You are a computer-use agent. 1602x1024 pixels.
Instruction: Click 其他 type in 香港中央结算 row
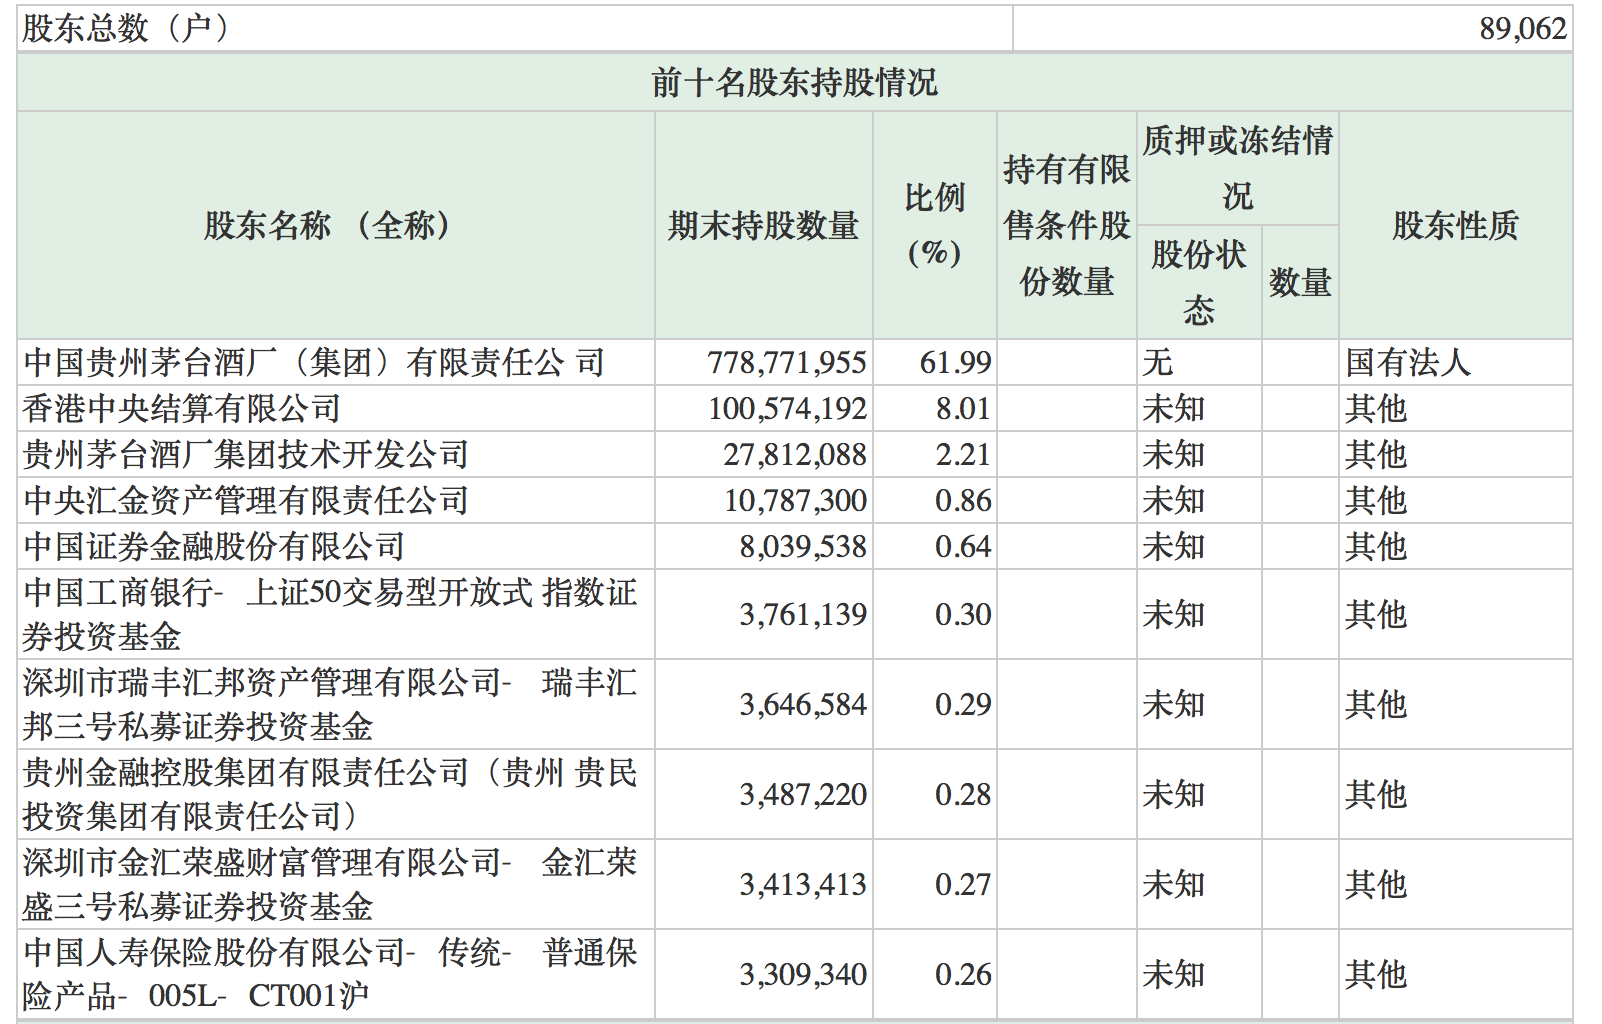pyautogui.click(x=1376, y=408)
